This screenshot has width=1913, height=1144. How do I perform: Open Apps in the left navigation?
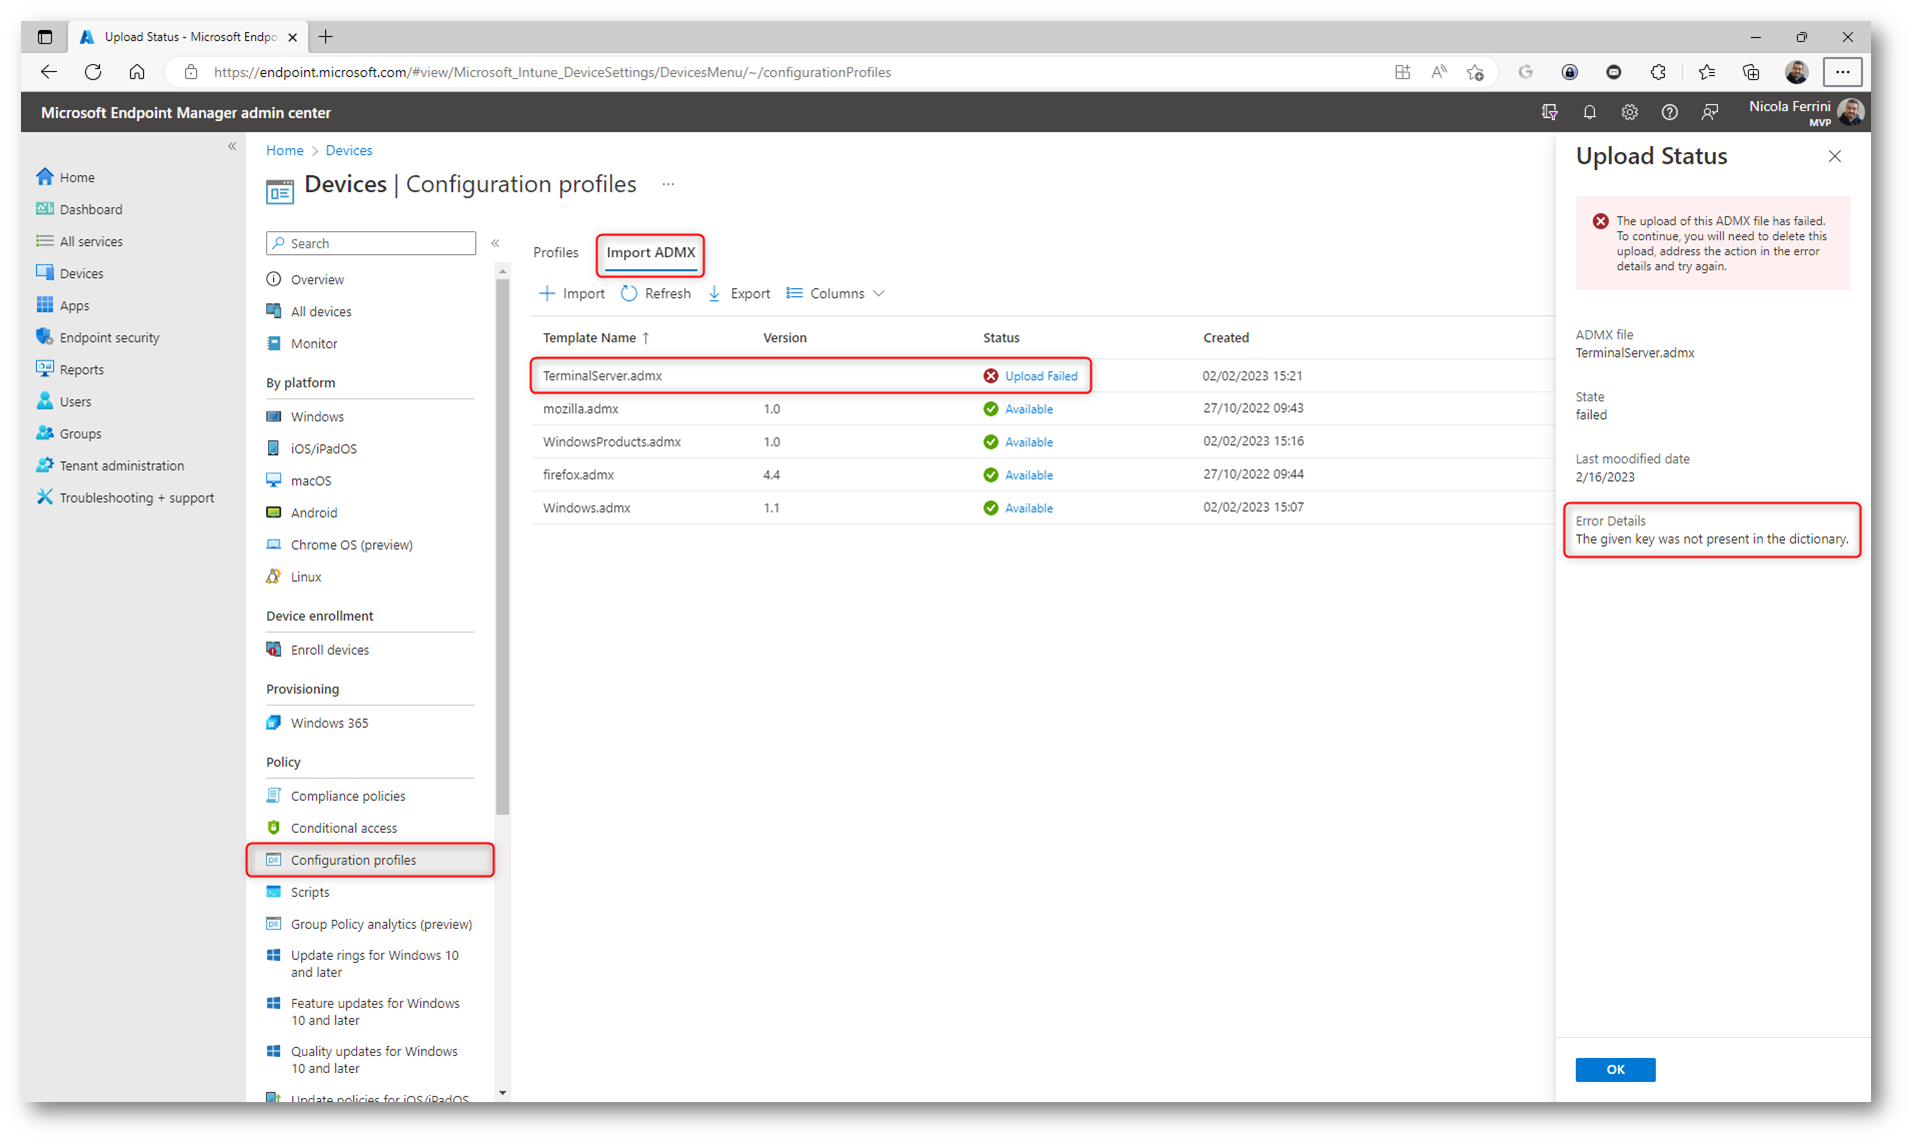74,305
